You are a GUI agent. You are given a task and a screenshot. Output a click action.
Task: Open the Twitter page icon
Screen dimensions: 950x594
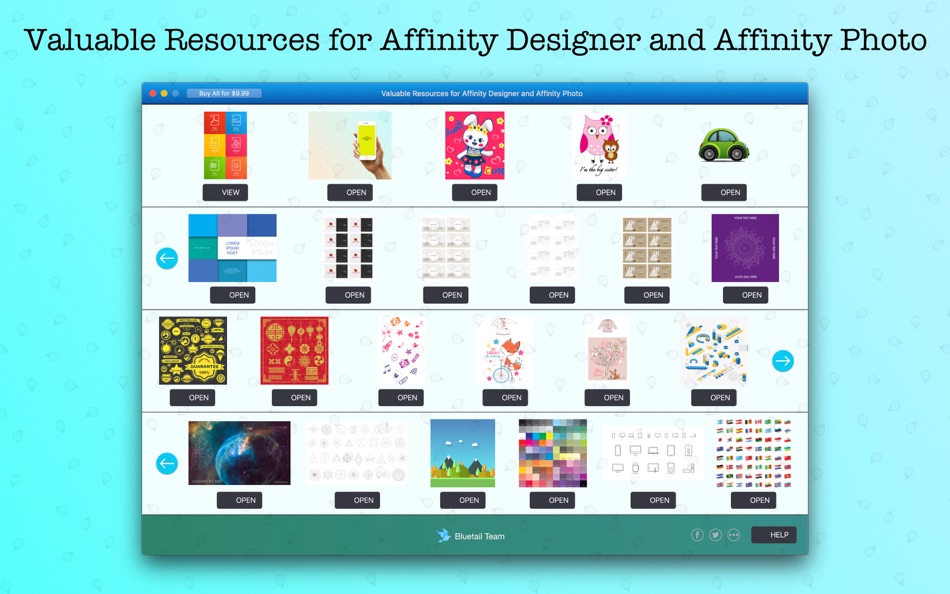(x=716, y=535)
